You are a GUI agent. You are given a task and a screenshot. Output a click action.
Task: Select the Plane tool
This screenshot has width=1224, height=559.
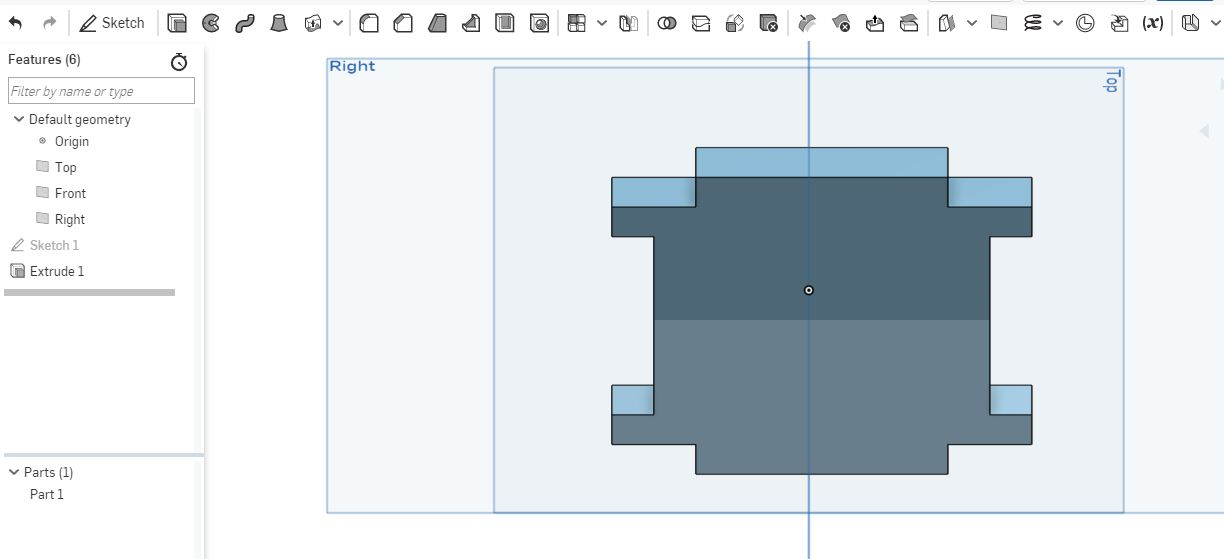999,23
